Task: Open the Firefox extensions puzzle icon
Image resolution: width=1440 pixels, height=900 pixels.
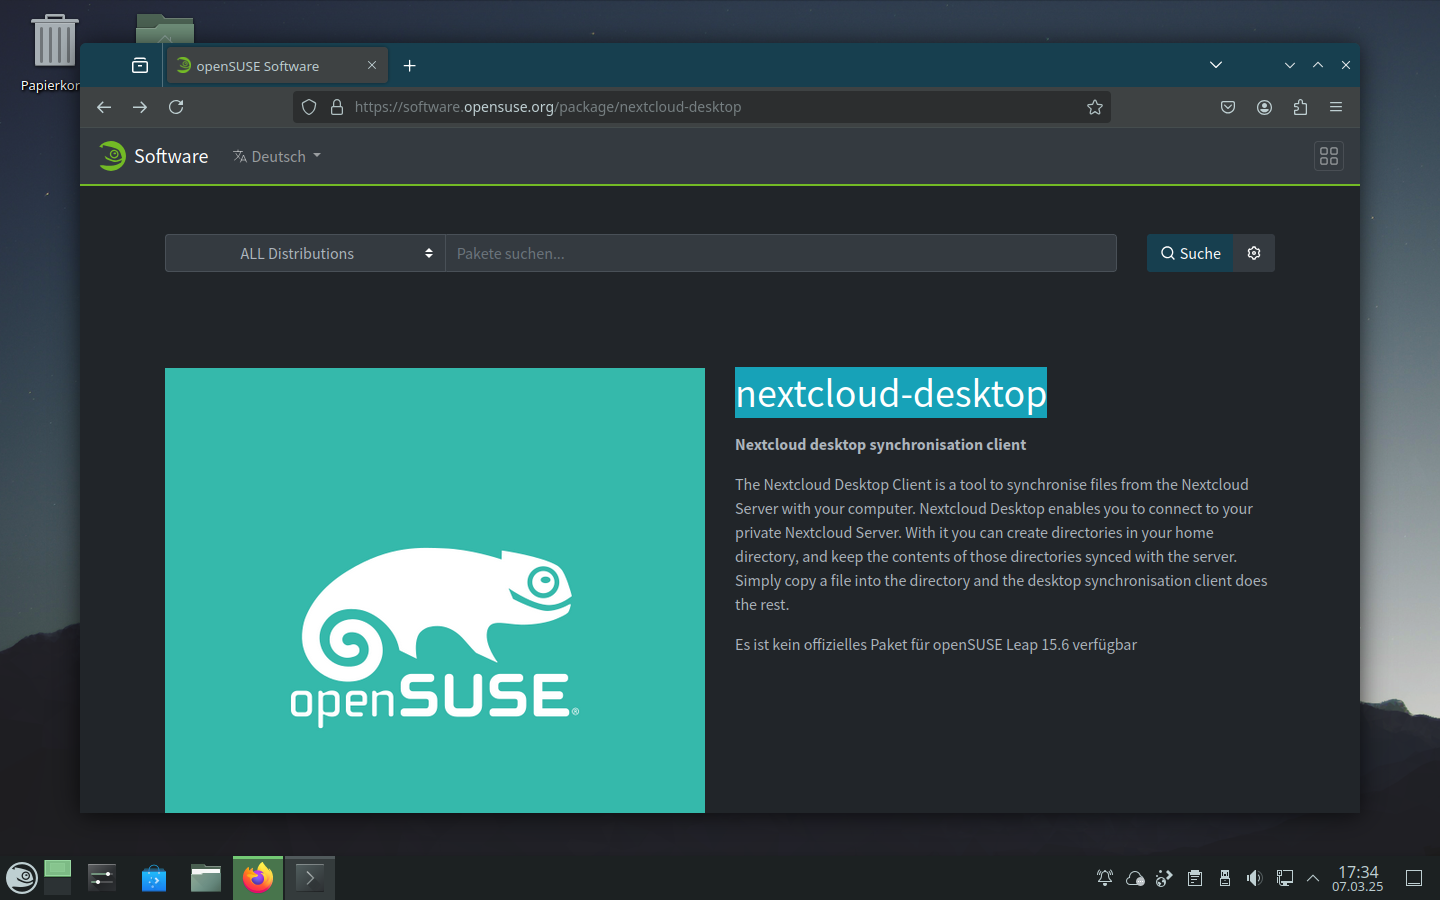Action: click(1300, 107)
